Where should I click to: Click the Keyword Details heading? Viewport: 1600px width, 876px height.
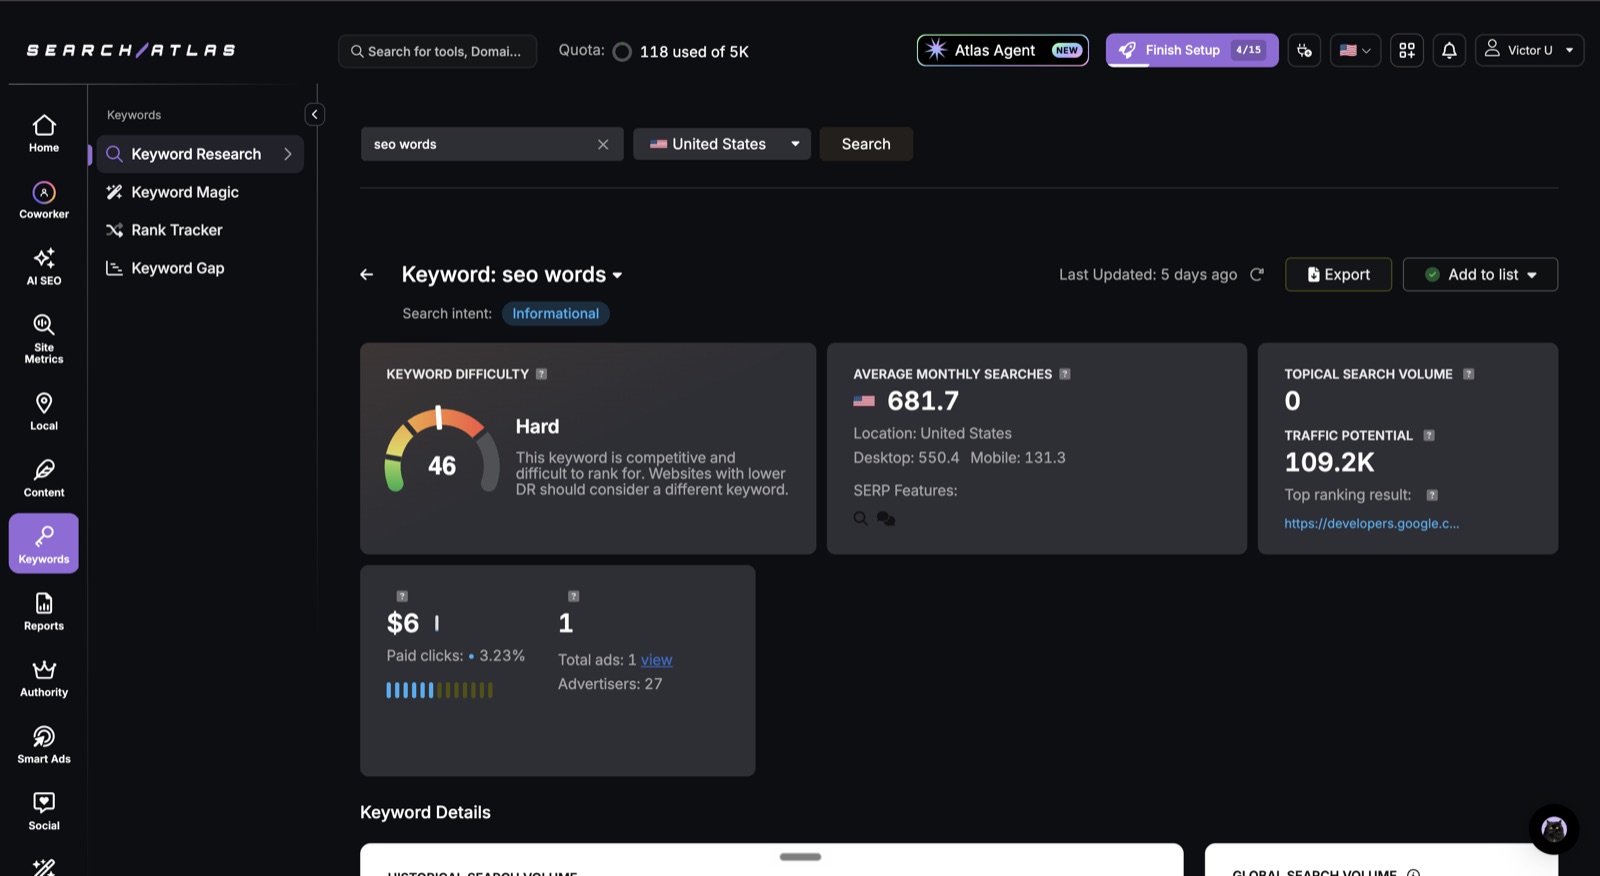pyautogui.click(x=425, y=812)
